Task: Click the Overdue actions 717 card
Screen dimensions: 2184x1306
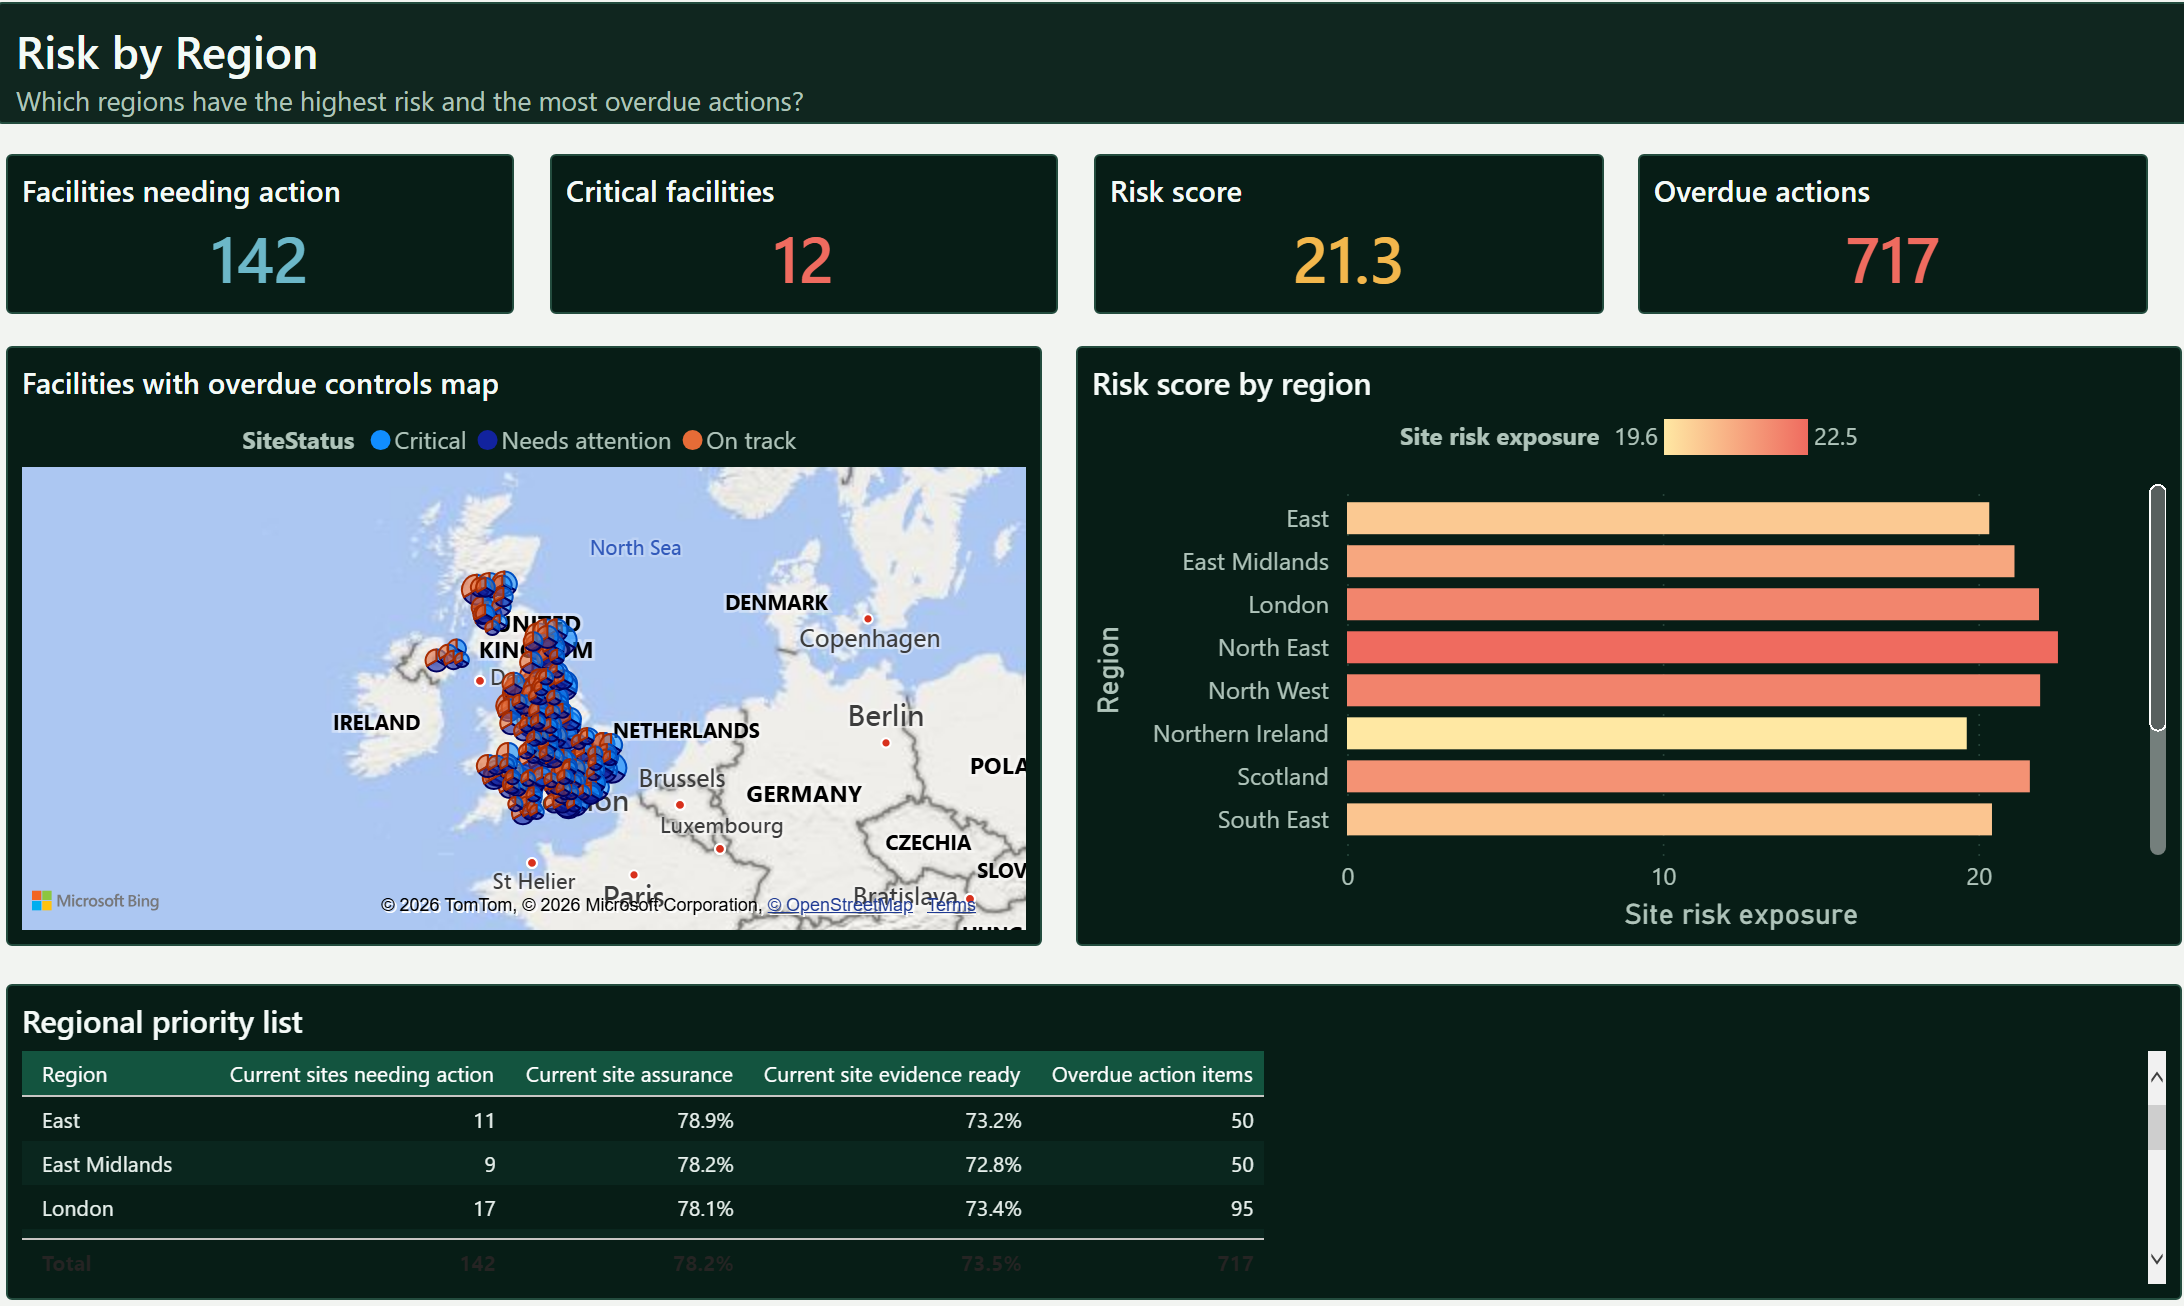Action: pos(1892,234)
